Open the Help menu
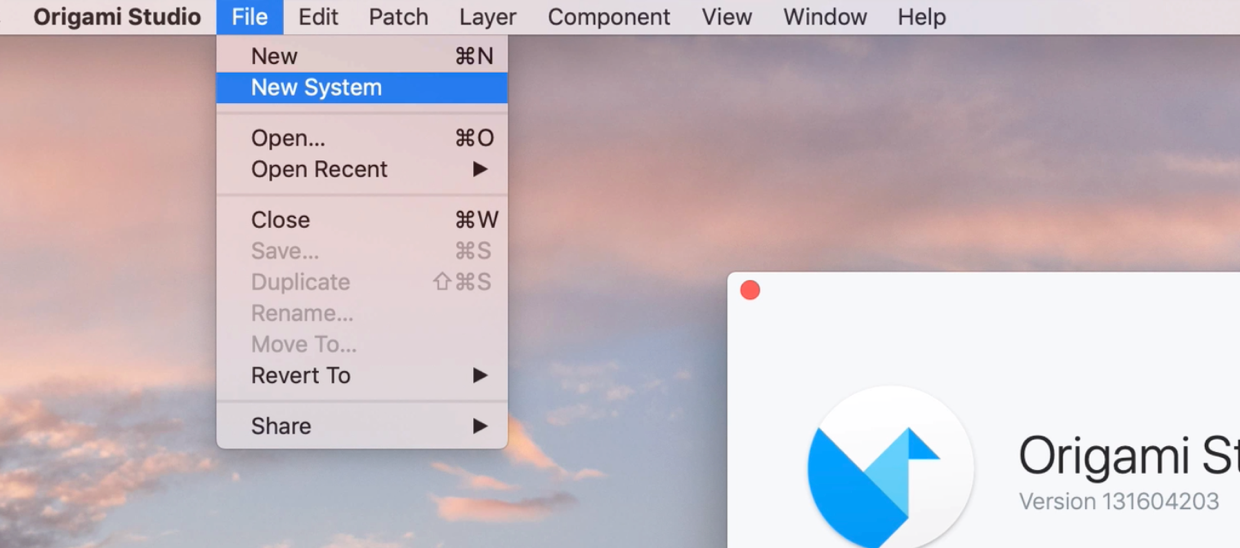Image resolution: width=1240 pixels, height=548 pixels. 921,17
